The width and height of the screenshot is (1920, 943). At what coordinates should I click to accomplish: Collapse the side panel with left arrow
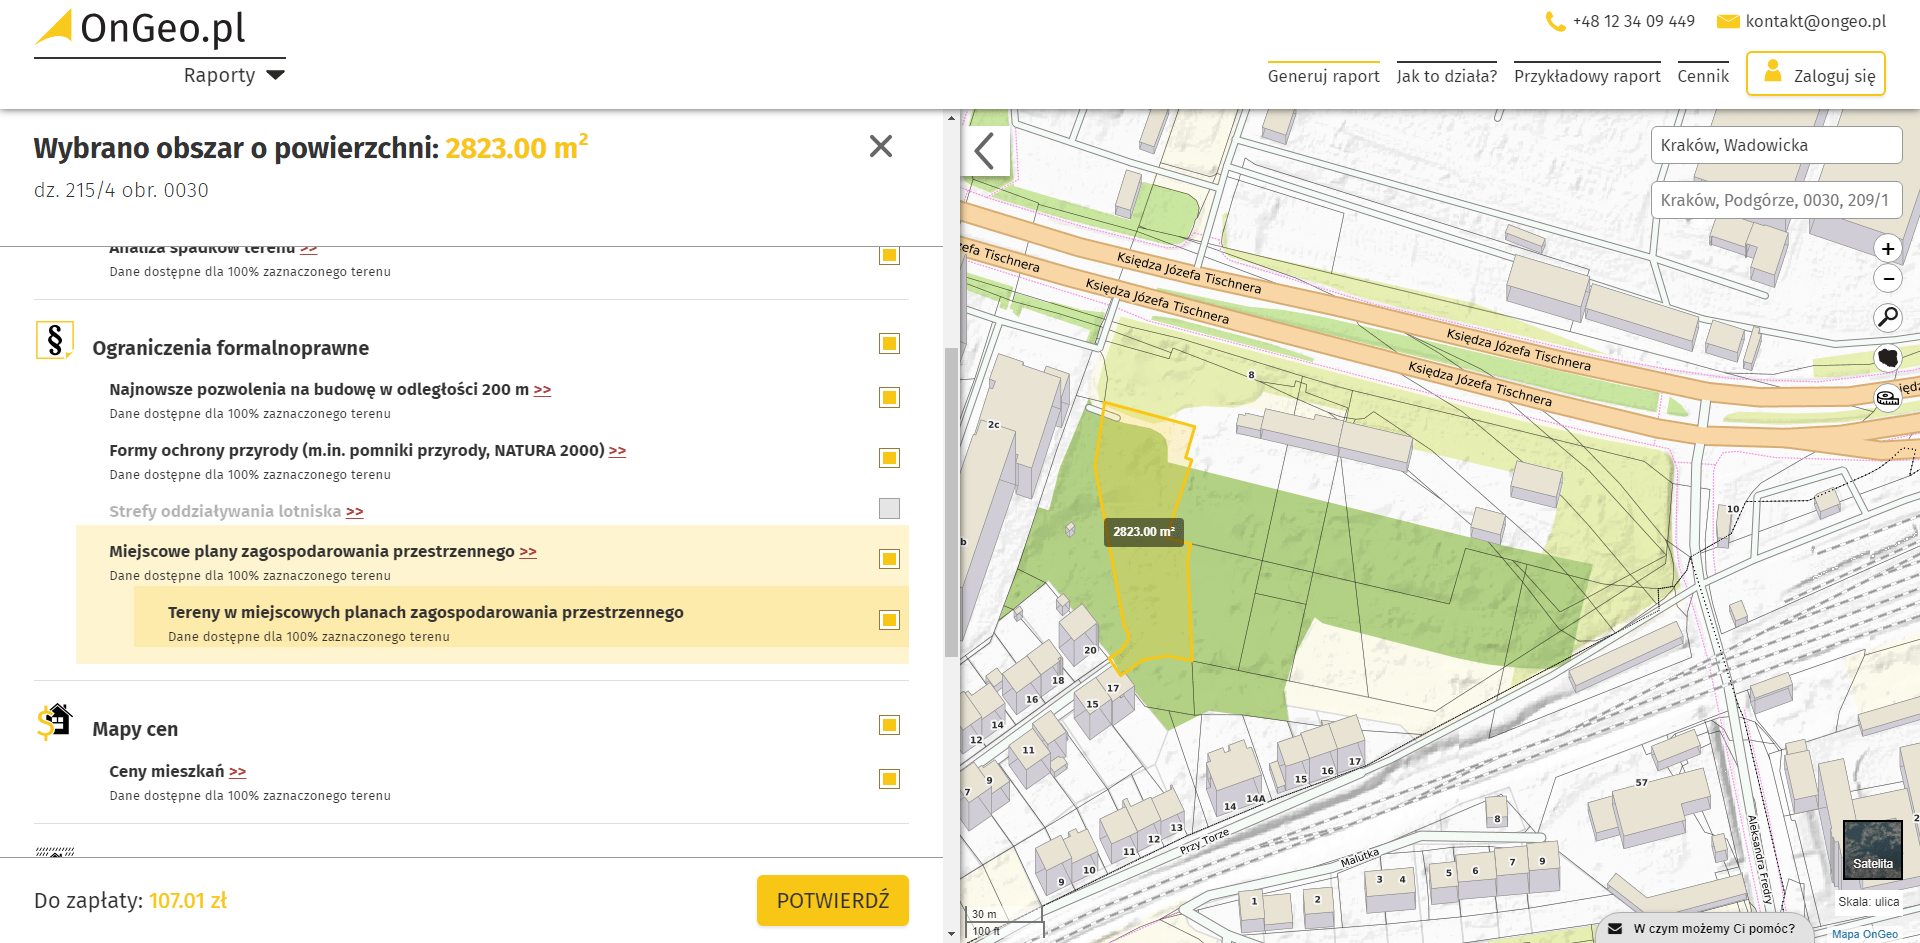pyautogui.click(x=985, y=151)
